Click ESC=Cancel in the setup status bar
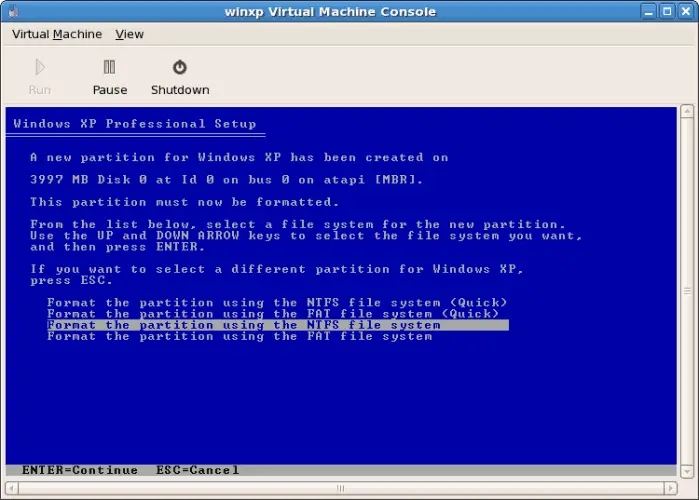This screenshot has width=699, height=500. (x=198, y=470)
